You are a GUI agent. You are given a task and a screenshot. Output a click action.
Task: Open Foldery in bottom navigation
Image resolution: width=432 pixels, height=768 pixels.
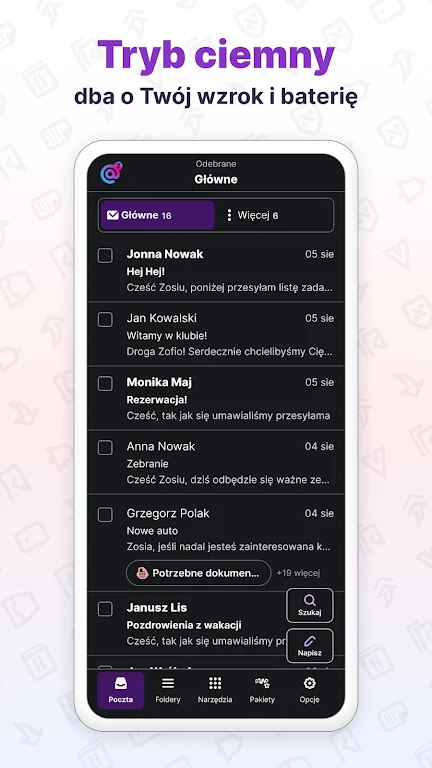(168, 690)
